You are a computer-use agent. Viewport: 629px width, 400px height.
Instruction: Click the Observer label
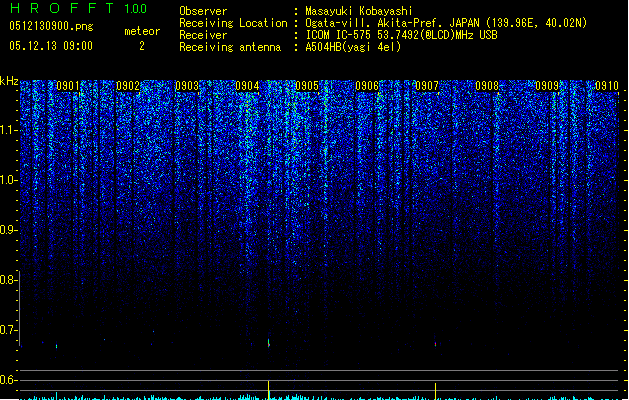click(203, 11)
